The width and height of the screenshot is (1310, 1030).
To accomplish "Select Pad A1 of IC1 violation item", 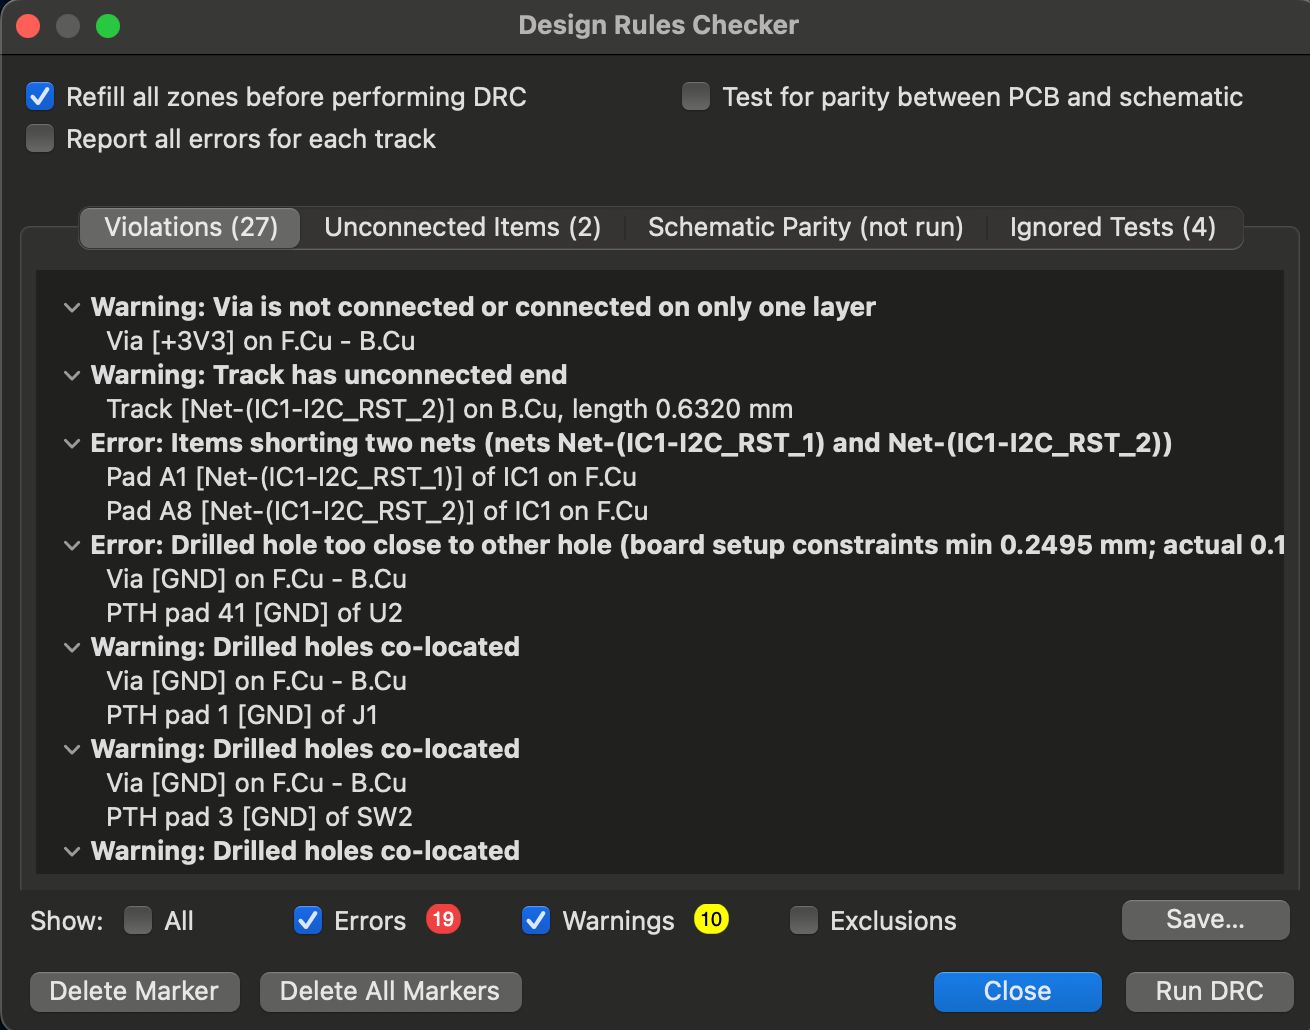I will click(371, 477).
